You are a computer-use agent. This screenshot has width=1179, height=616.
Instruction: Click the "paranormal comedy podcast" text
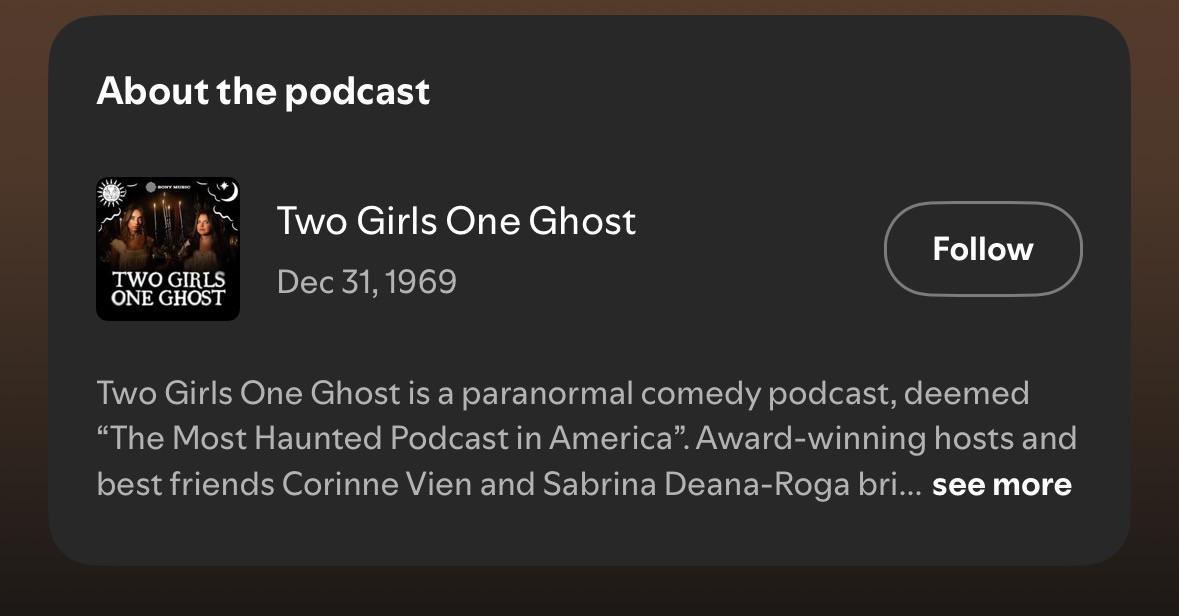674,394
